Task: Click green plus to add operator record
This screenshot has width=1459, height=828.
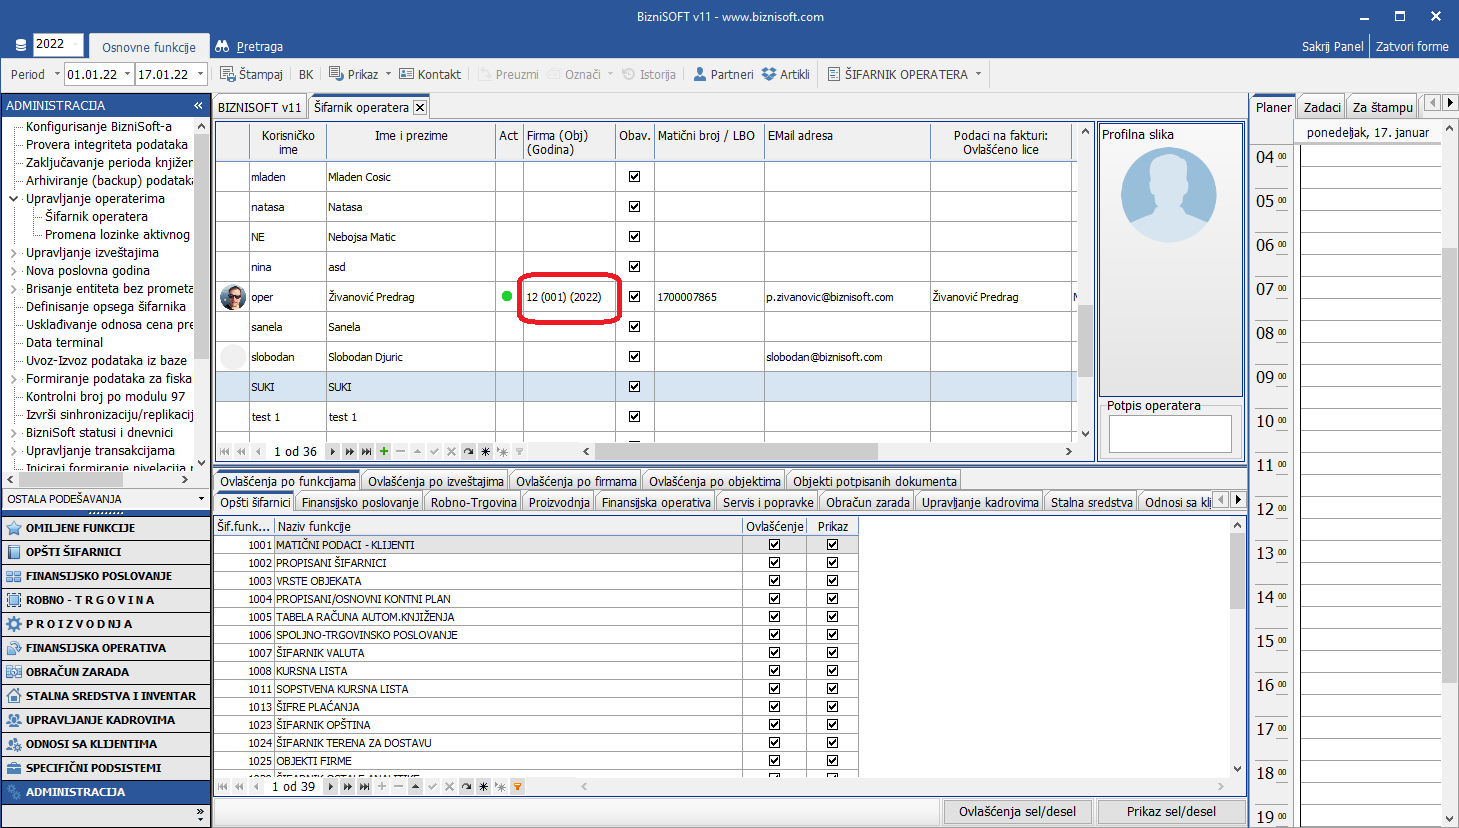Action: [384, 451]
